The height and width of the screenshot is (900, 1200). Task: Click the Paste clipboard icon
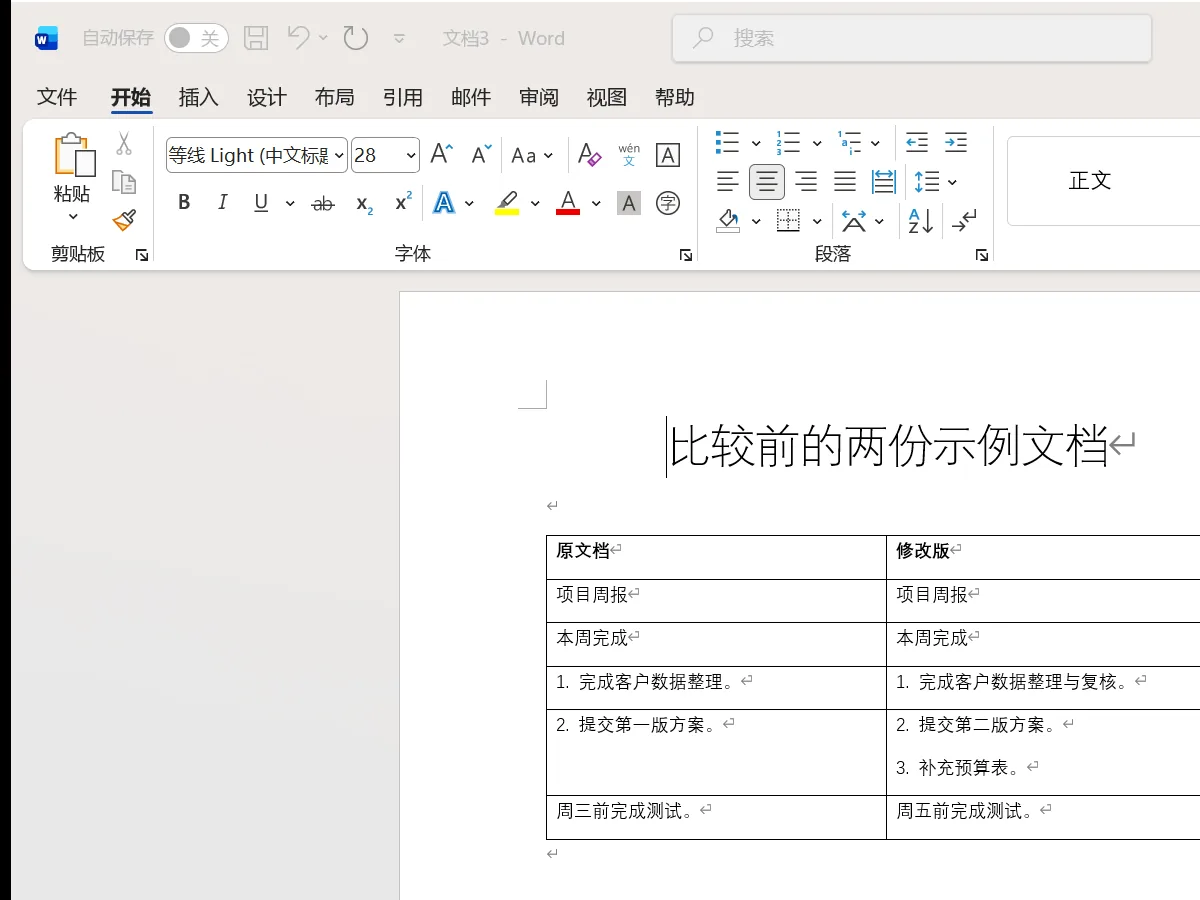[x=75, y=156]
